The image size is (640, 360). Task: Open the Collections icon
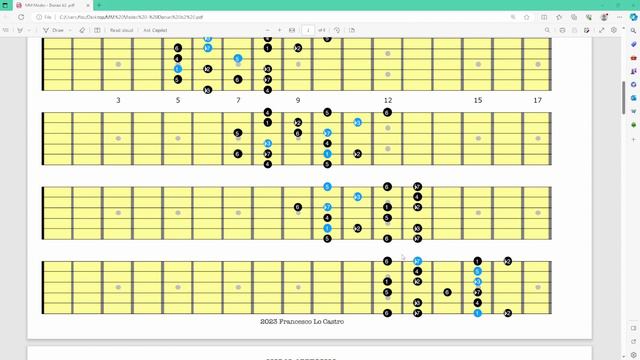[574, 17]
